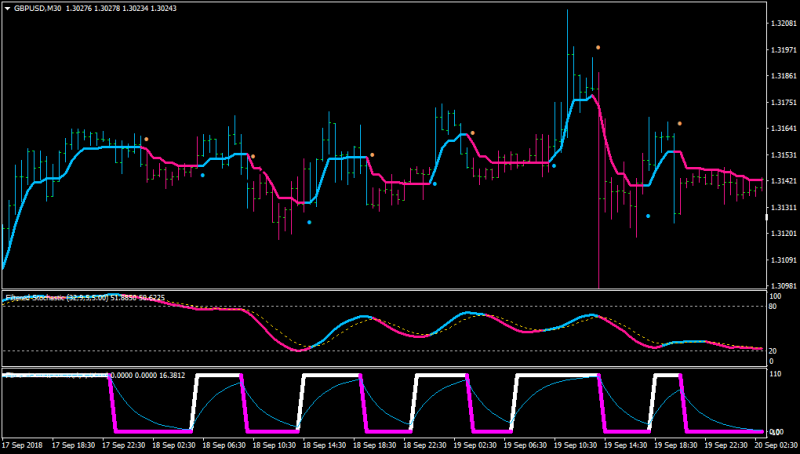Click the 0.00 scale label in the bottom indicator
800x454 pixels.
[776, 432]
